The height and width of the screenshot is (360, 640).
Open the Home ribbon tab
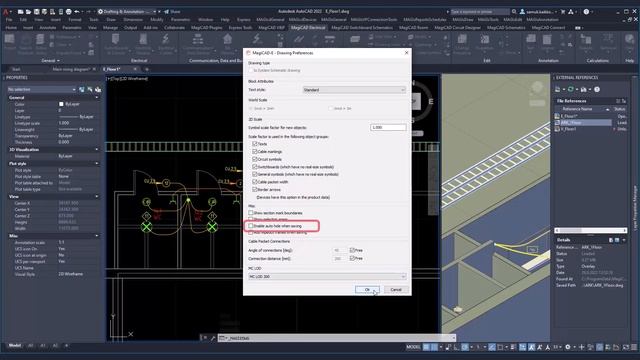click(11, 28)
